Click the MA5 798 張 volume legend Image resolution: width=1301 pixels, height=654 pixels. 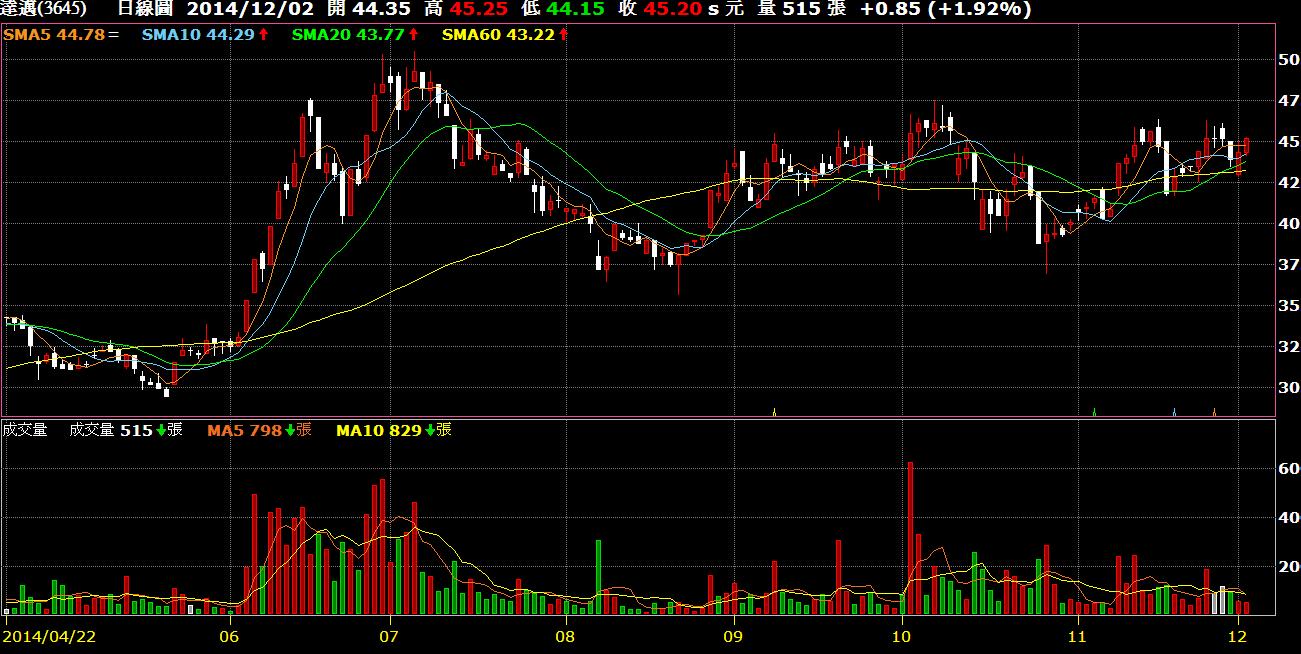coord(260,430)
